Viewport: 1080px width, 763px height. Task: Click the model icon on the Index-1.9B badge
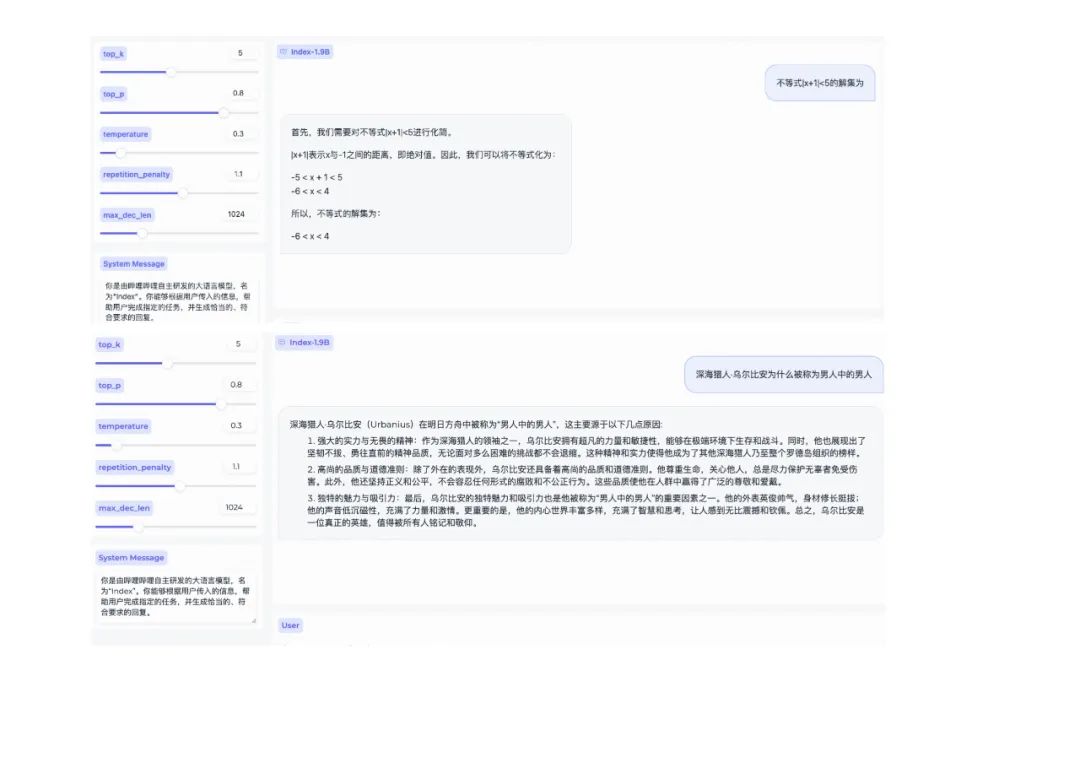[283, 52]
